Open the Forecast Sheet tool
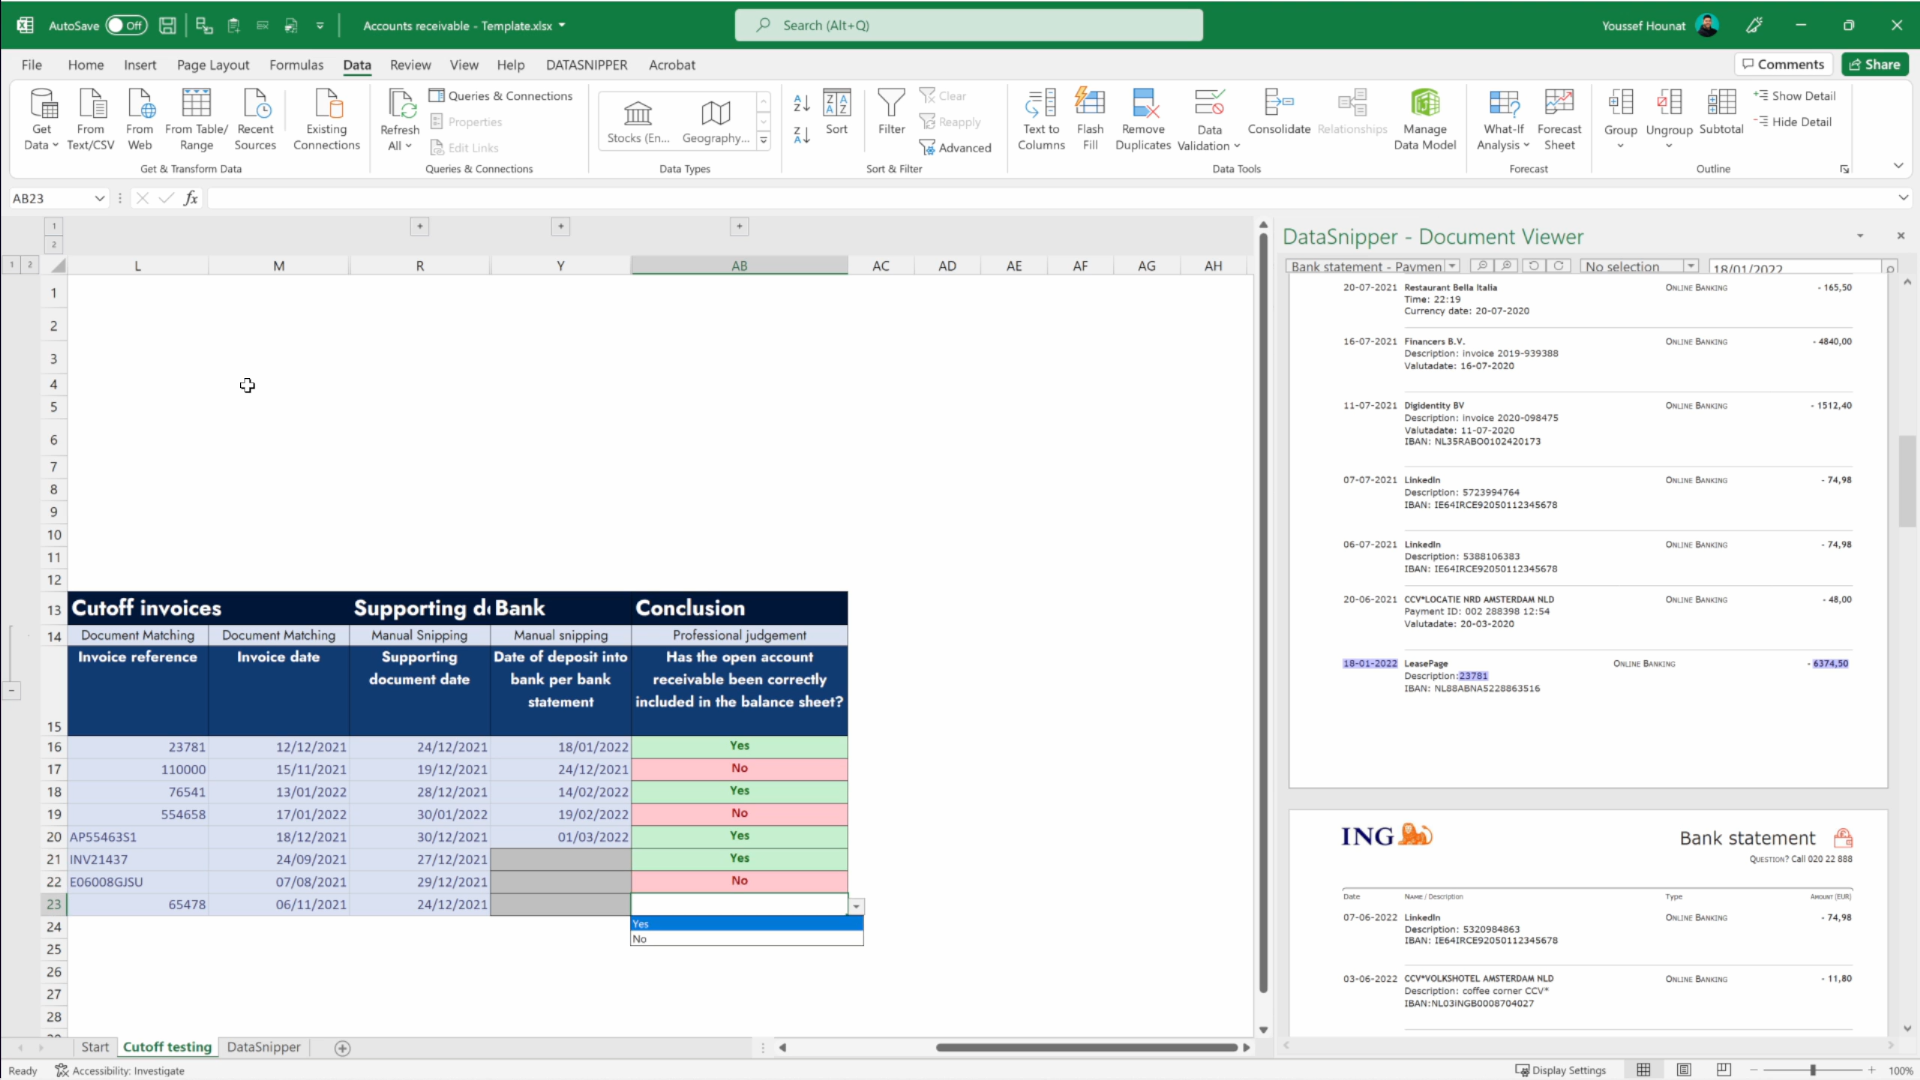The image size is (1920, 1080). tap(1559, 117)
